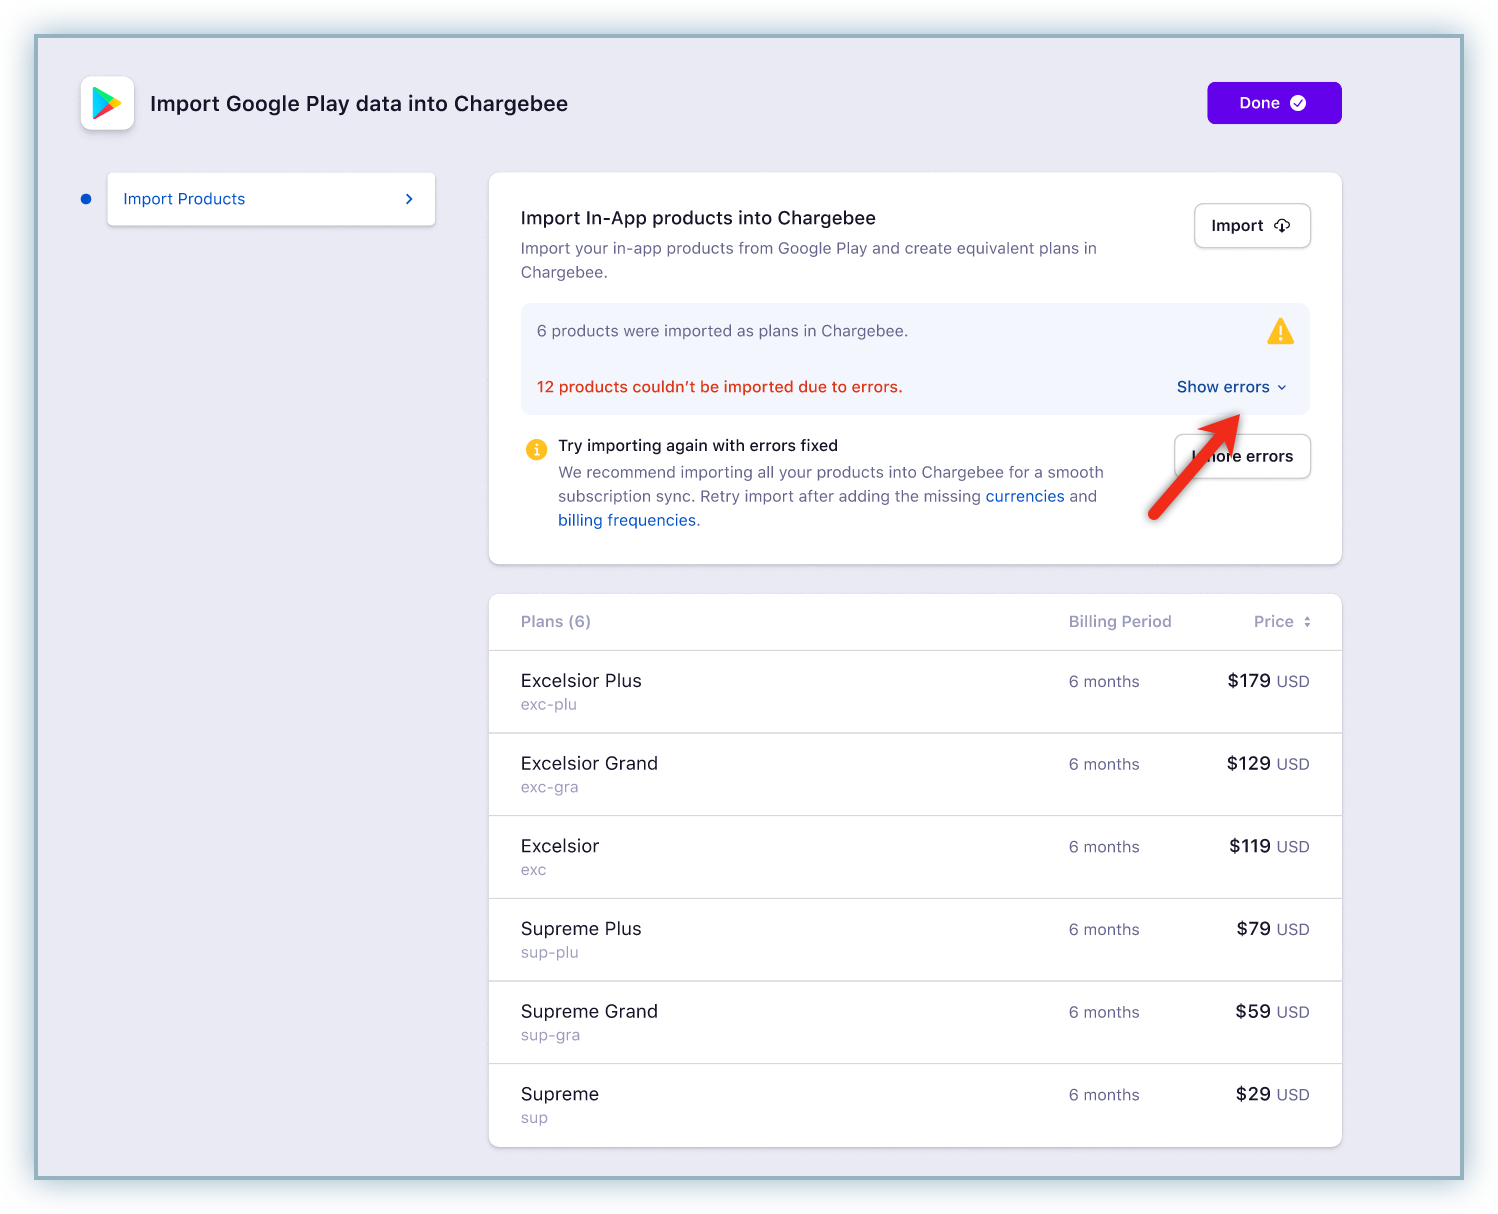Click the Google Play logo icon
Image resolution: width=1498 pixels, height=1214 pixels.
point(107,103)
